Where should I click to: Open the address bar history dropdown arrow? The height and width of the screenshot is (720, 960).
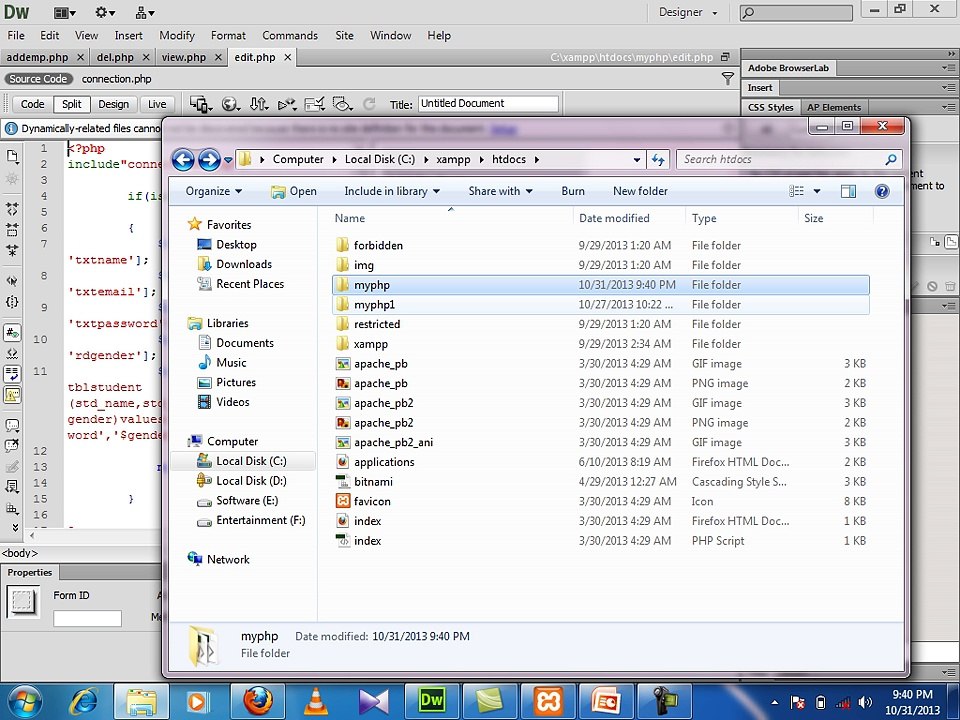click(x=637, y=160)
